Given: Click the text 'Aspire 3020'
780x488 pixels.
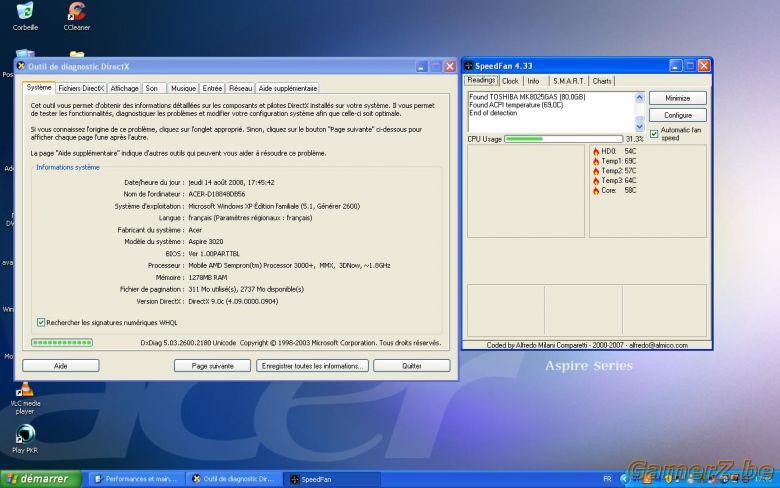Looking at the screenshot, I should [205, 242].
